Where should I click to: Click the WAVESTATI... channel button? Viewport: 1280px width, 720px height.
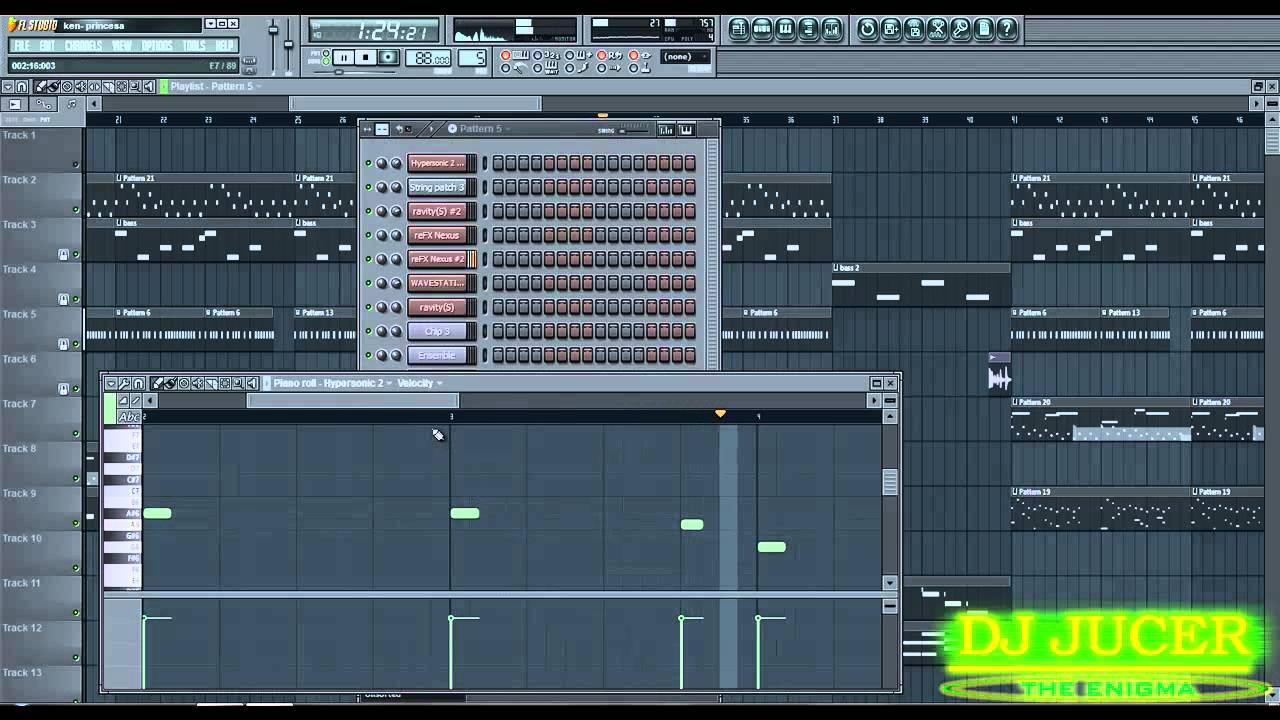tap(436, 283)
